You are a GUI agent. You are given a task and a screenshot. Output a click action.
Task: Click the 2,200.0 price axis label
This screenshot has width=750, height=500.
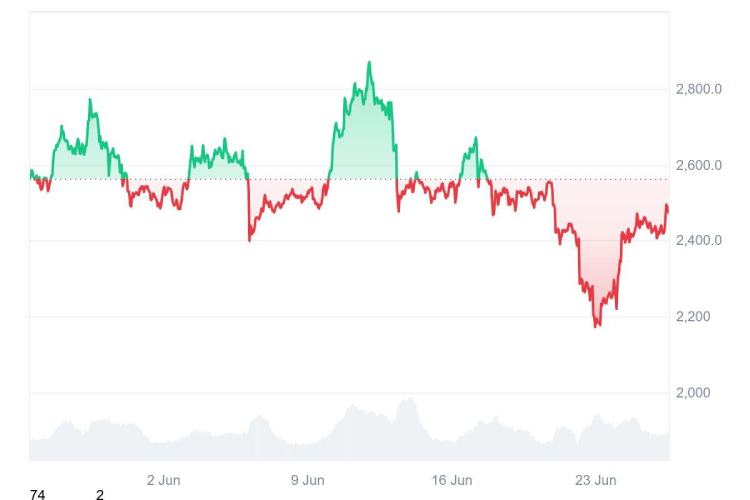[699, 317]
